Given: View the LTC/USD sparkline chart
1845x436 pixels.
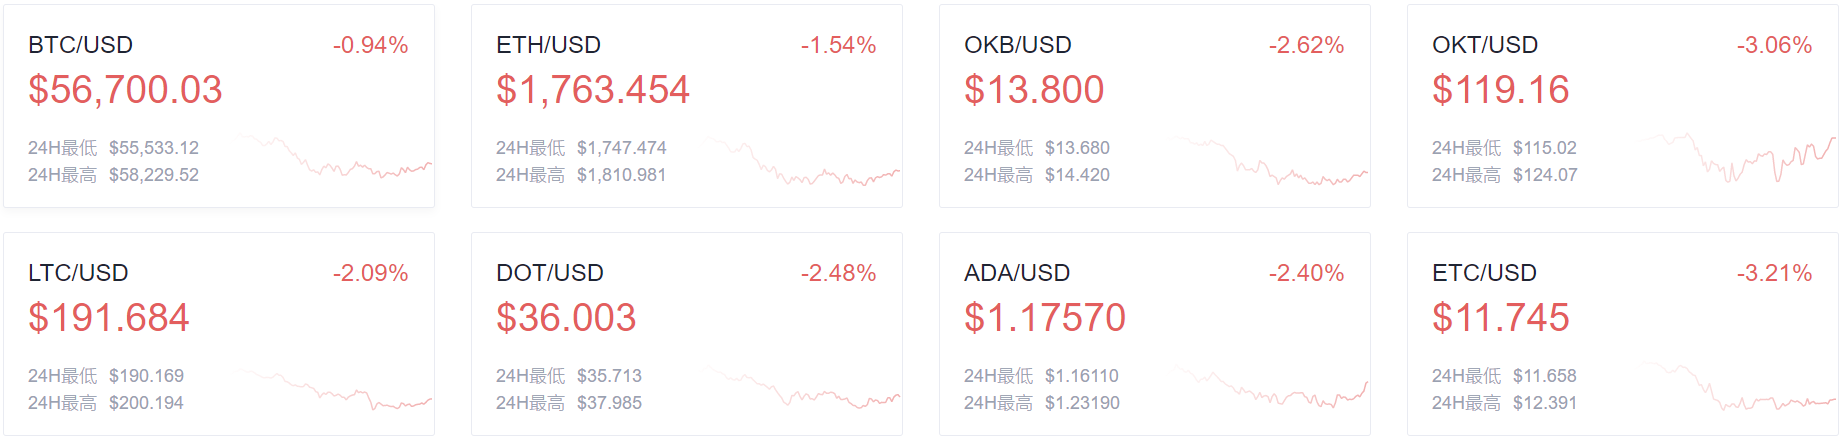Looking at the screenshot, I should pos(335,388).
